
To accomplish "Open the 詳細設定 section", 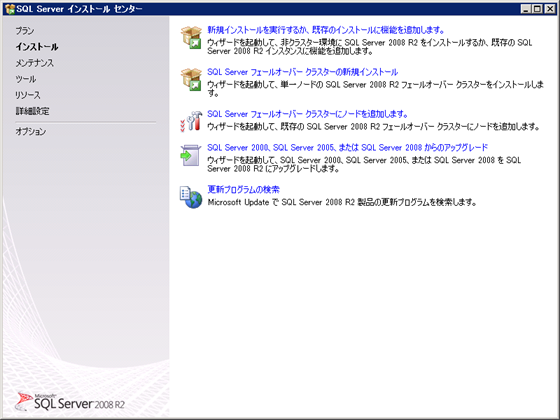I will pos(32,111).
